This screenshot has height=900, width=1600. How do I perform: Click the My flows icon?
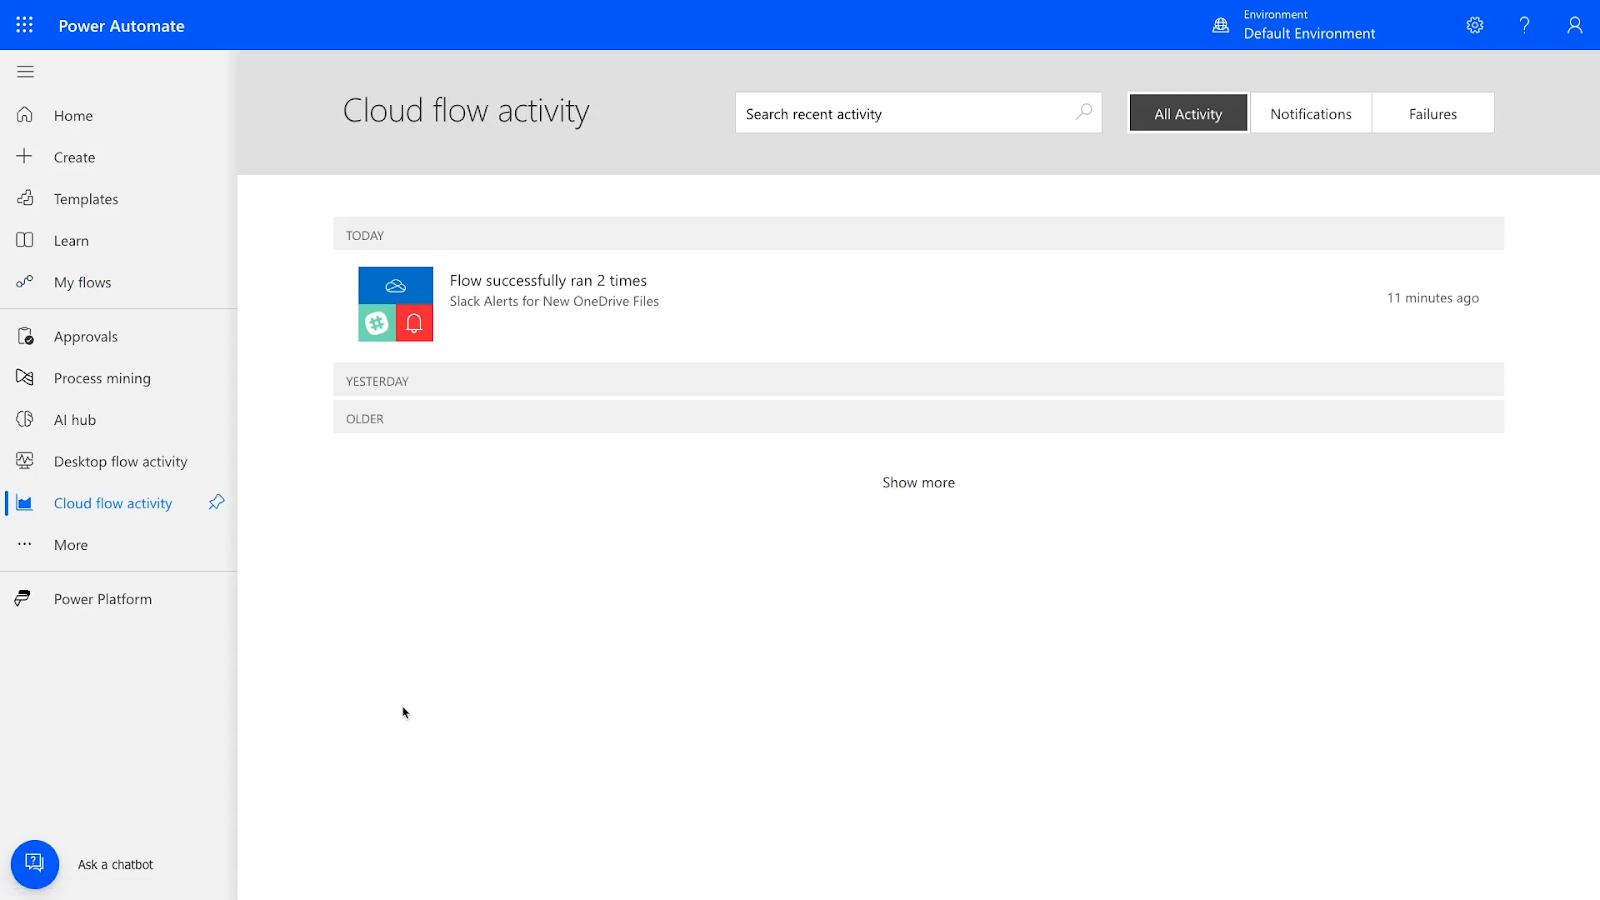(25, 282)
